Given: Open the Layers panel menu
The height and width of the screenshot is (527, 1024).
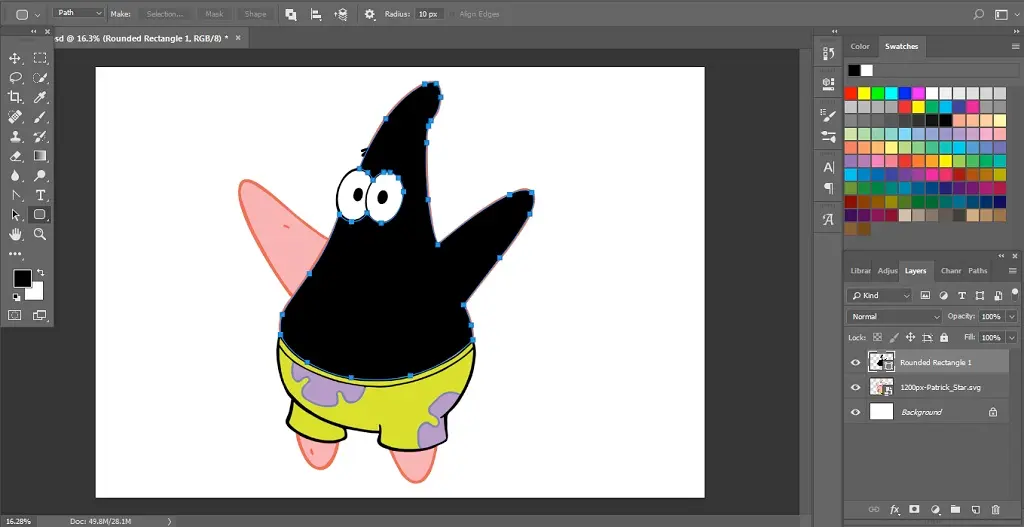Looking at the screenshot, I should pyautogui.click(x=1013, y=270).
